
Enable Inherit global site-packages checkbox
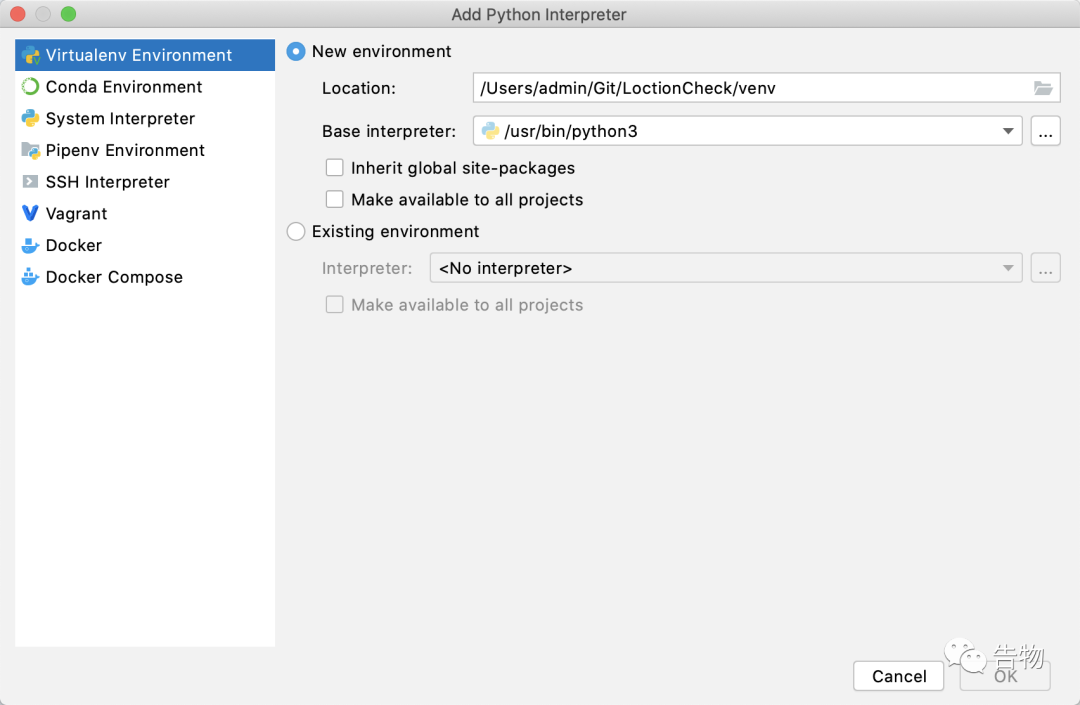click(x=335, y=168)
